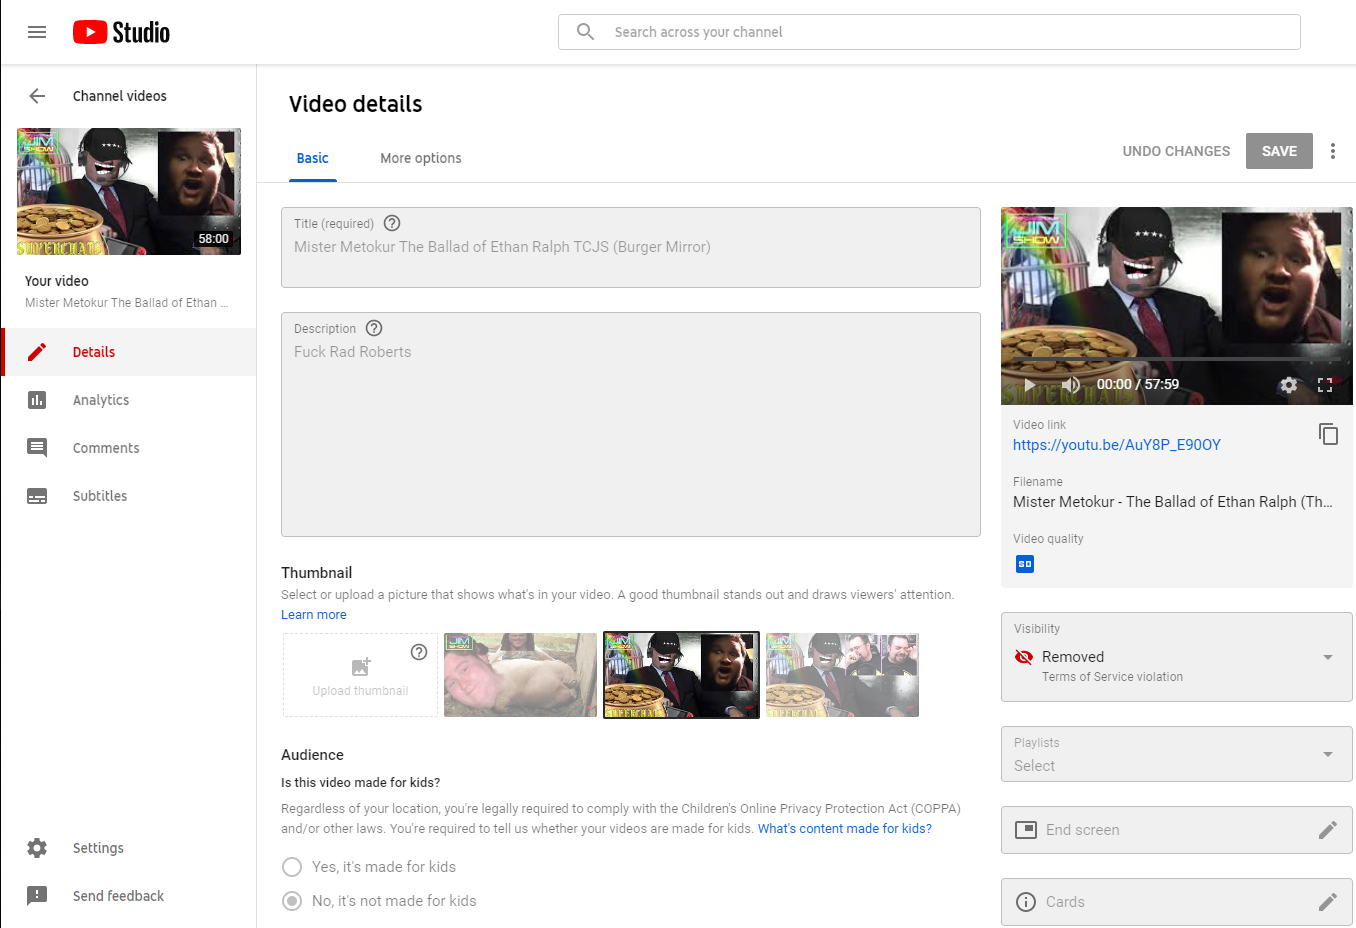This screenshot has height=928, width=1356.
Task: Click the thumbnail Learn more link
Action: coord(314,615)
